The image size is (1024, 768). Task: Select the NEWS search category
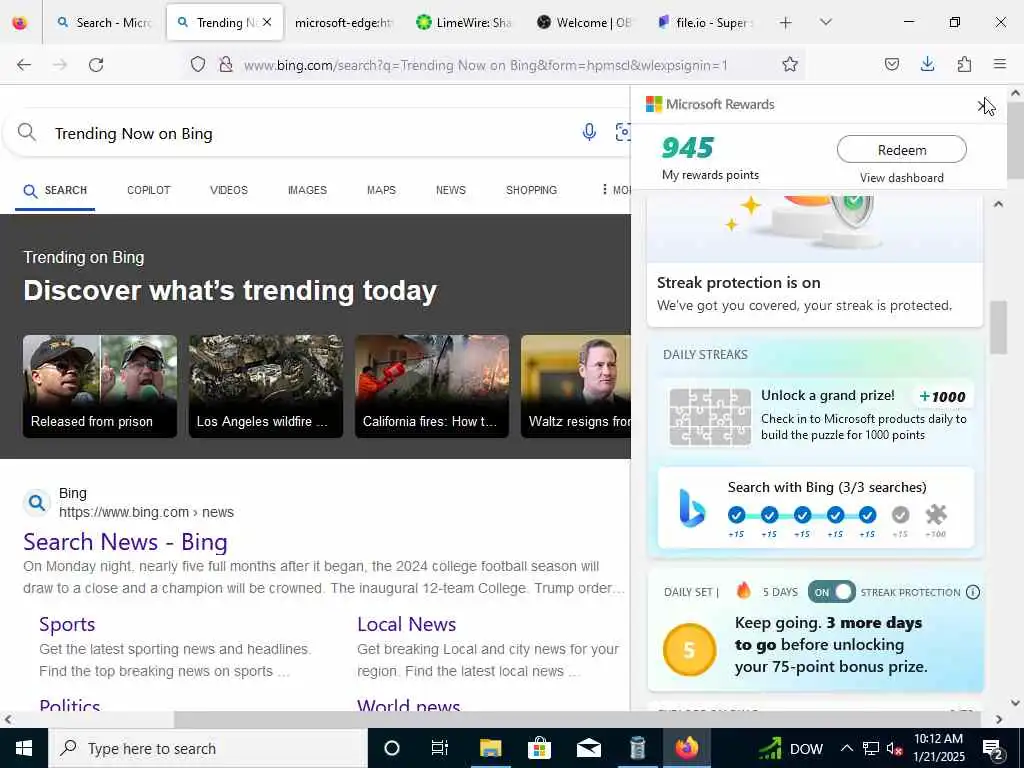(x=451, y=190)
